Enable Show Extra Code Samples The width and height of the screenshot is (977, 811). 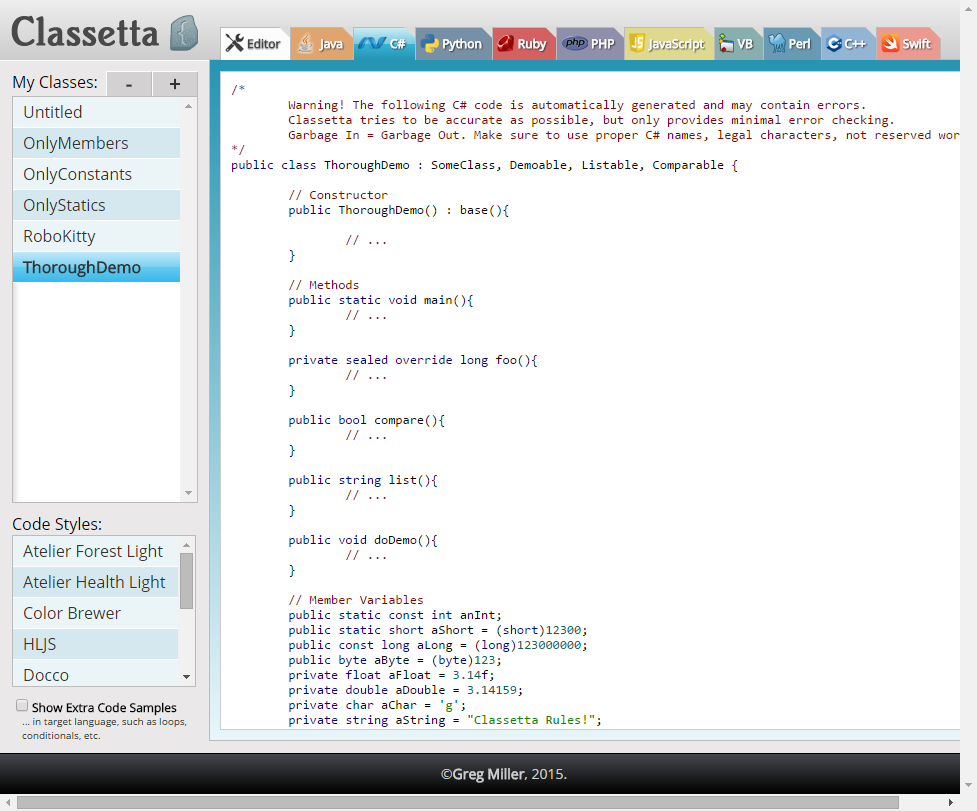[21, 704]
